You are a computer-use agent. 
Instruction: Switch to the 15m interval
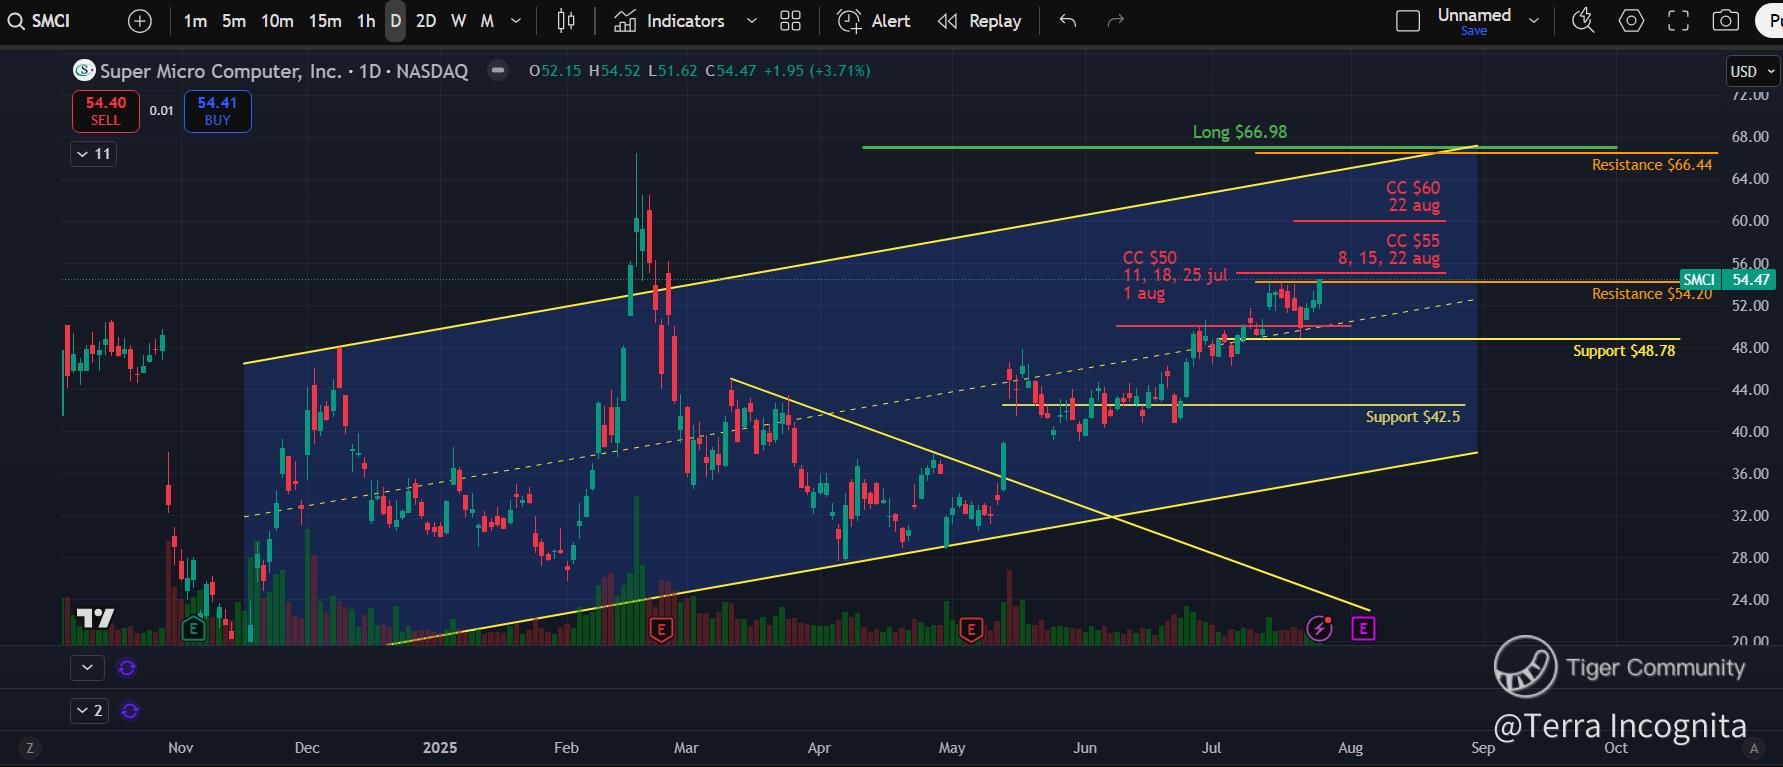325,21
